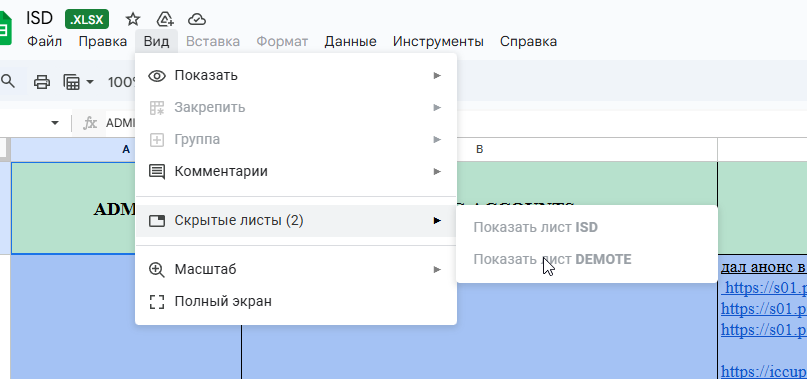This screenshot has width=807, height=379.
Task: Open the Данные menu
Action: click(x=350, y=42)
